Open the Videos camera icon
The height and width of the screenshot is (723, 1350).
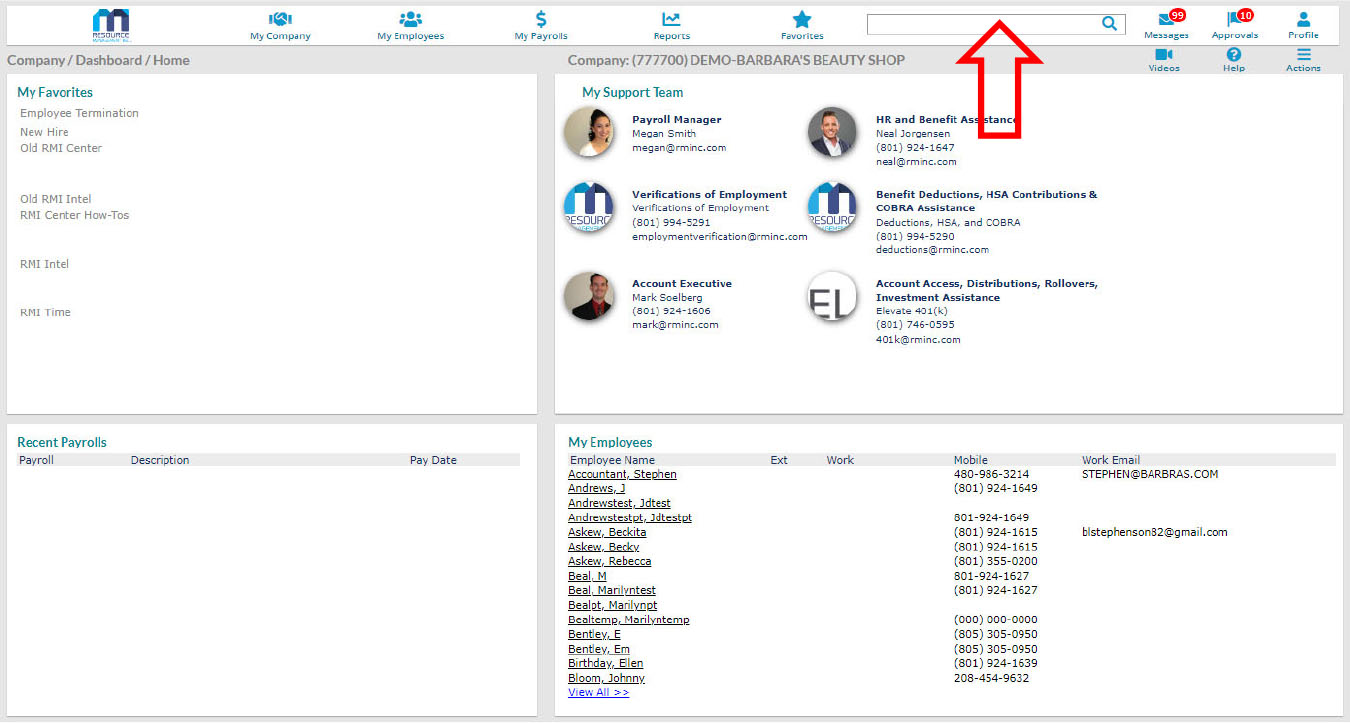[x=1163, y=55]
